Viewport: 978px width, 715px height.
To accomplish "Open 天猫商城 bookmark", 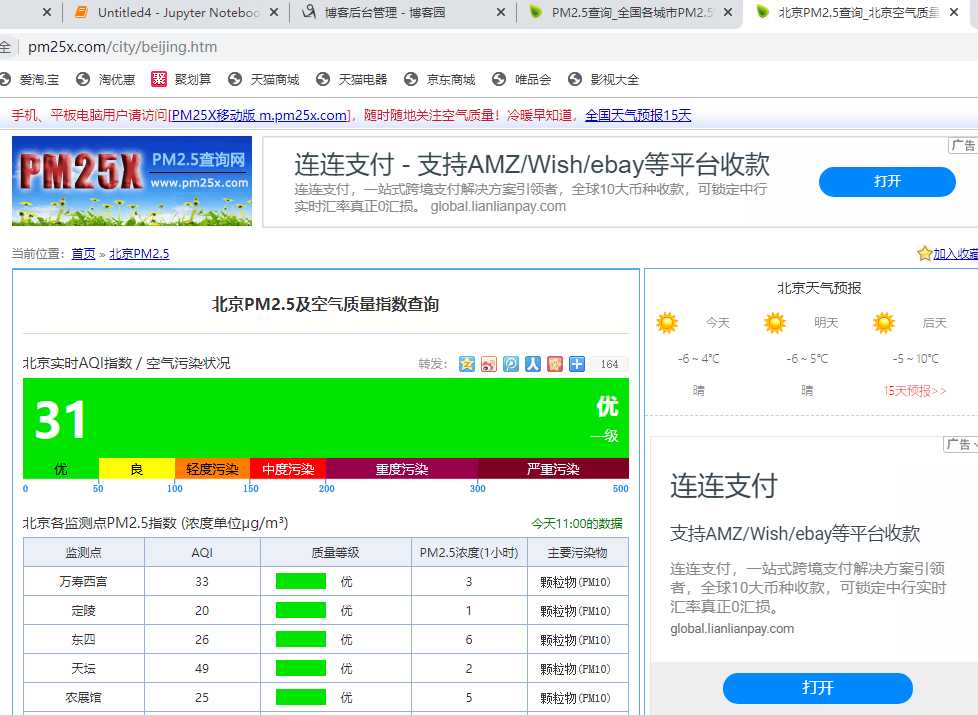I will tap(264, 79).
